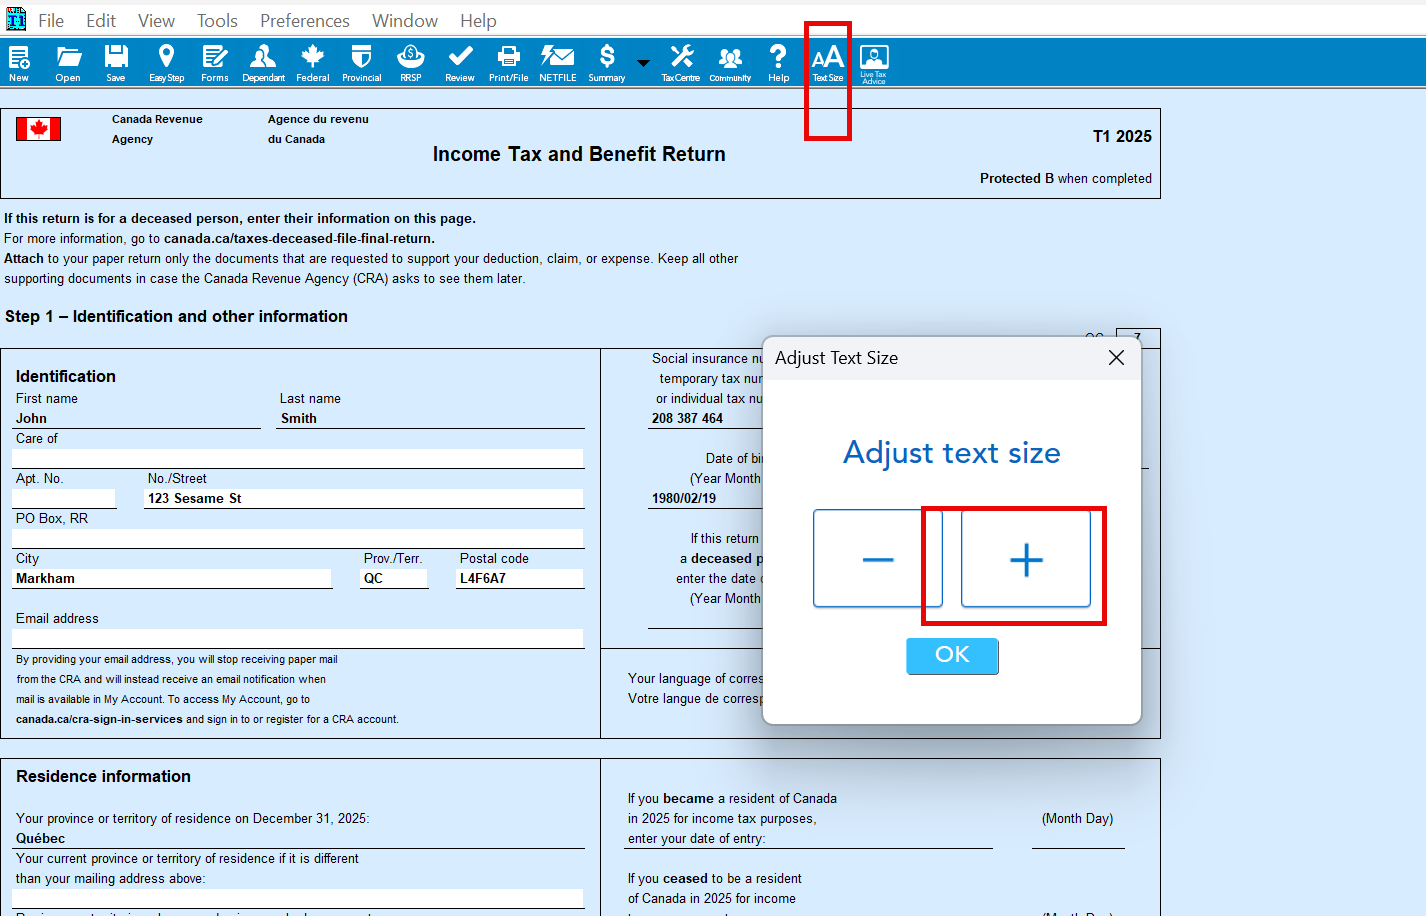Viewport: 1426px width, 916px height.
Task: Increase text size with the plus button
Action: coord(1026,559)
